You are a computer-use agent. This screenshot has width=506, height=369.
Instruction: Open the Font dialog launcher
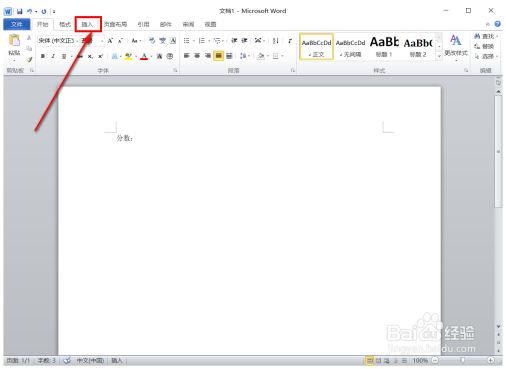click(x=175, y=70)
